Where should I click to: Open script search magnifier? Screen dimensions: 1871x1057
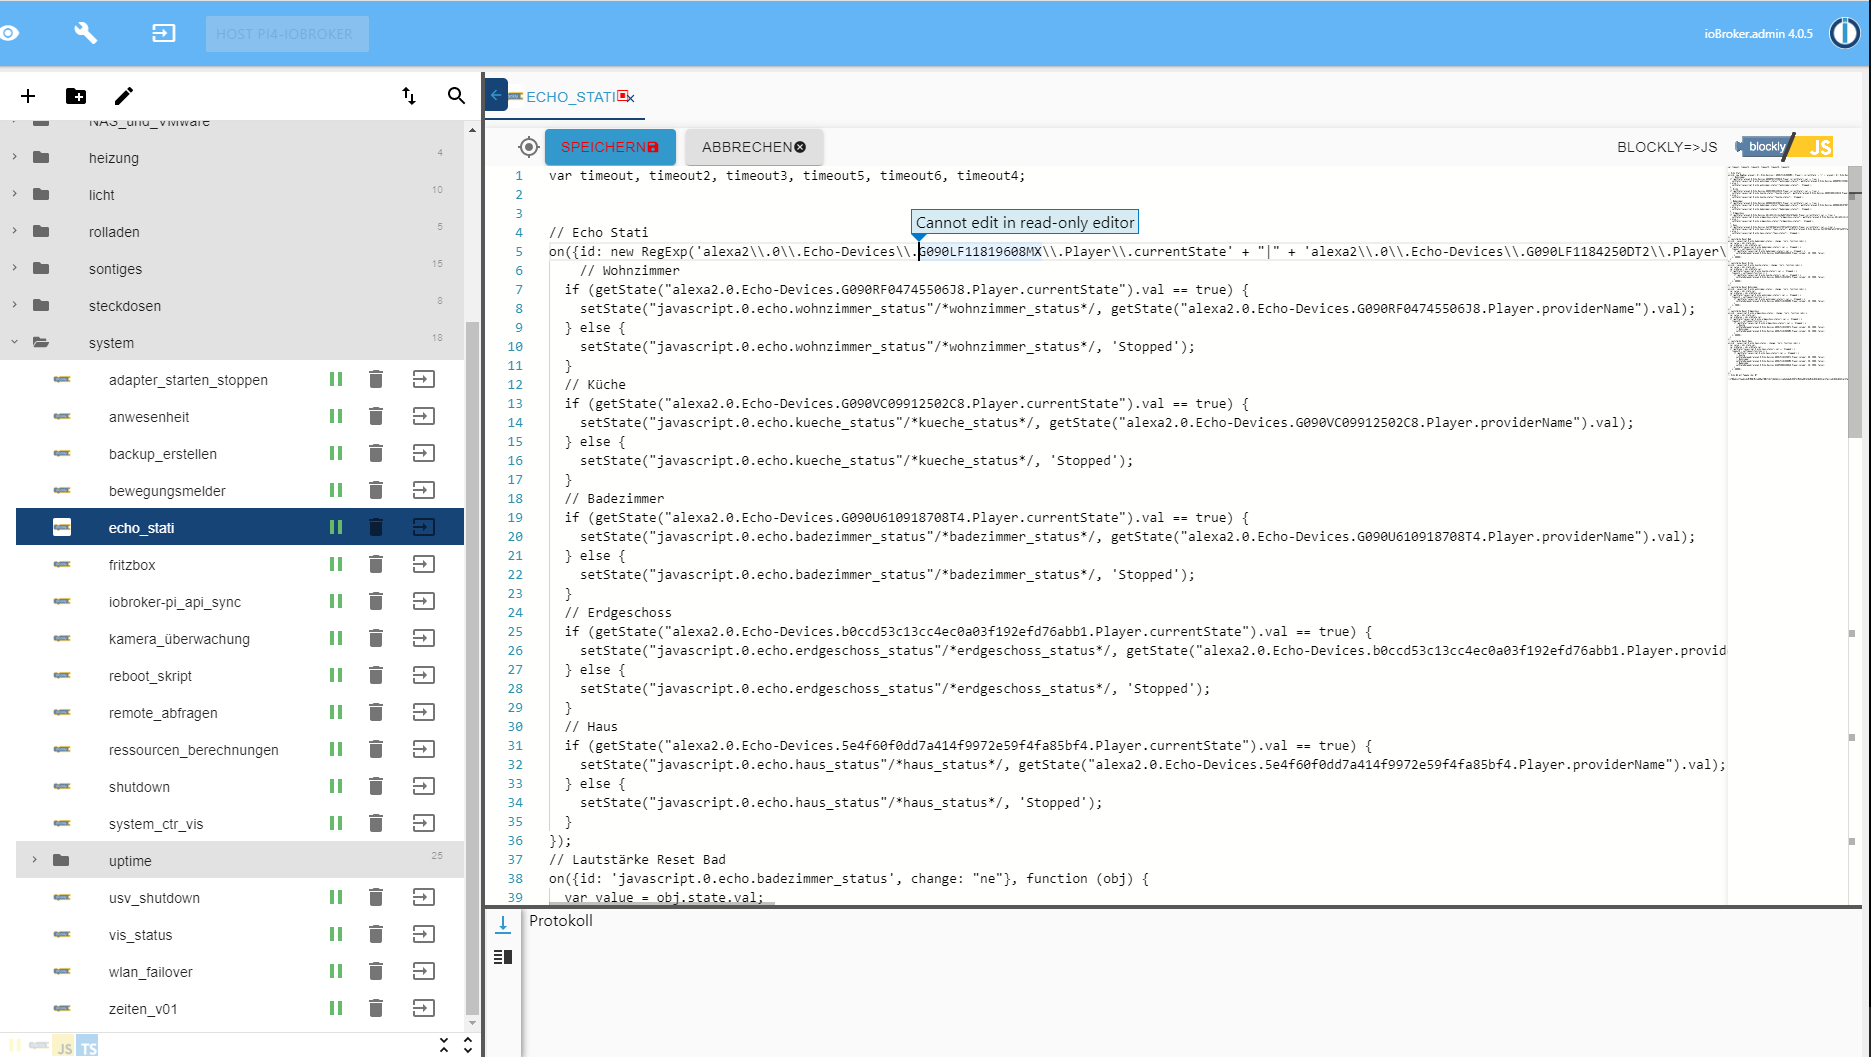pyautogui.click(x=456, y=96)
